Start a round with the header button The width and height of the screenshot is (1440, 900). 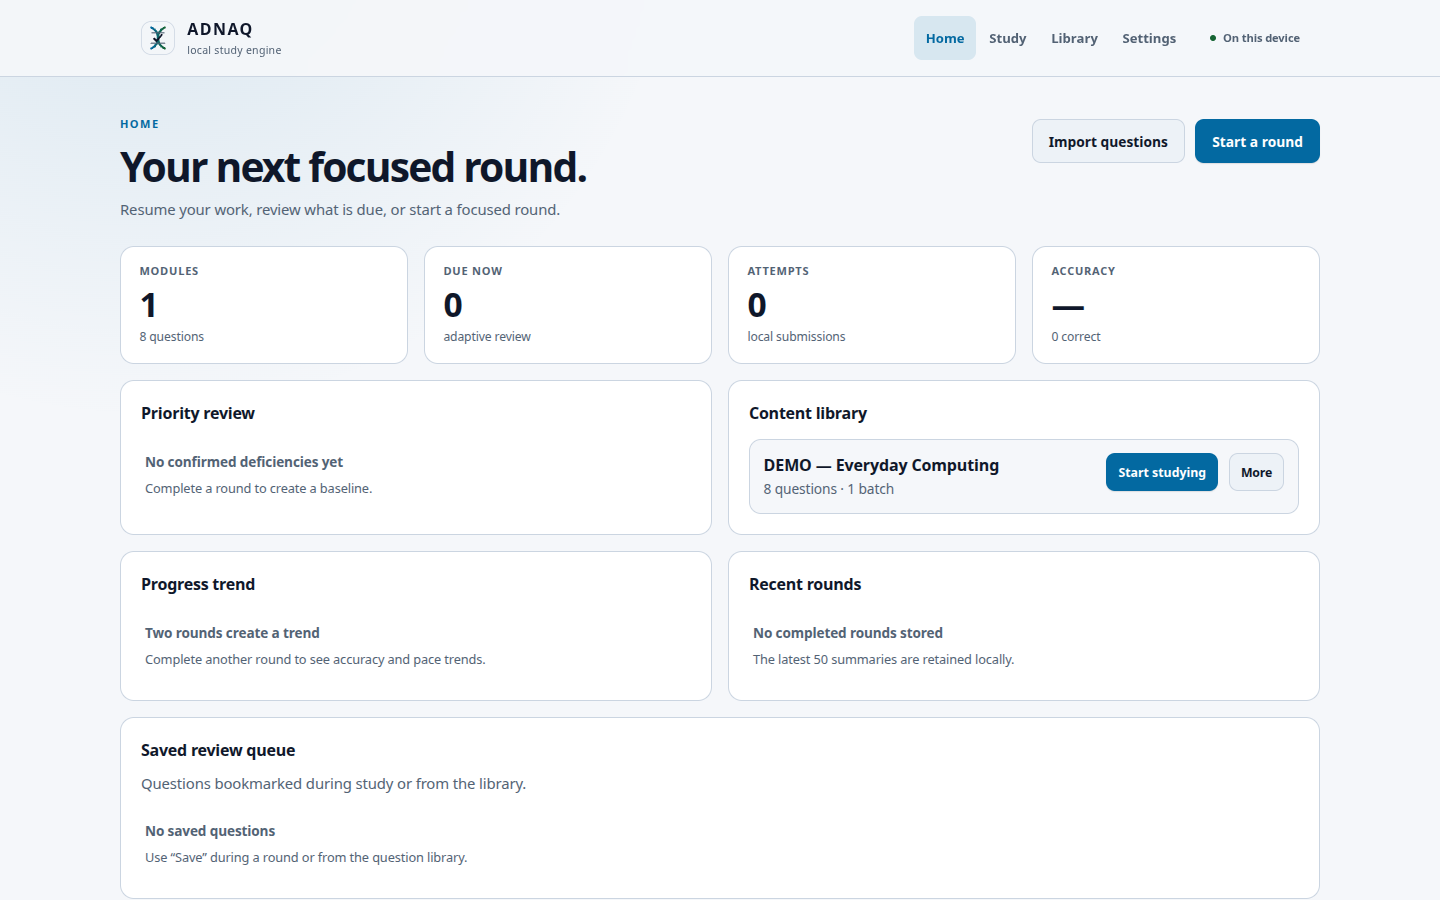pos(1257,141)
